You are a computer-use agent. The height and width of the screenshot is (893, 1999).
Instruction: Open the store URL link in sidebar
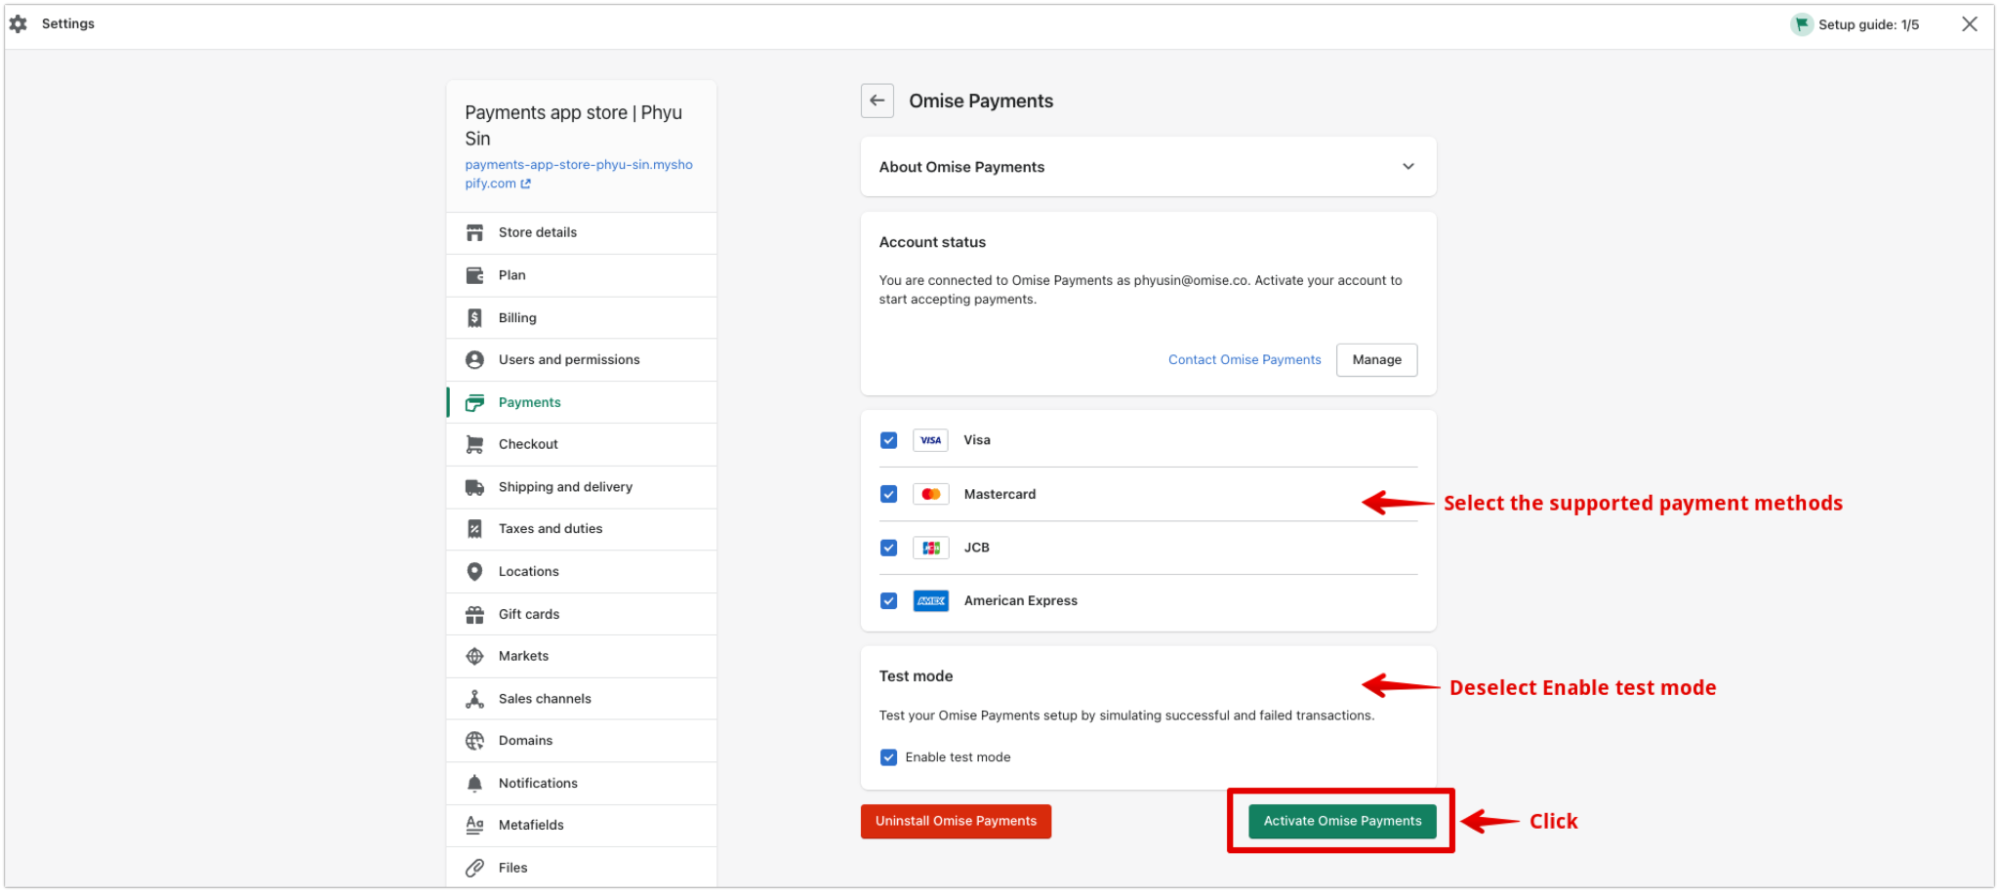coord(578,174)
